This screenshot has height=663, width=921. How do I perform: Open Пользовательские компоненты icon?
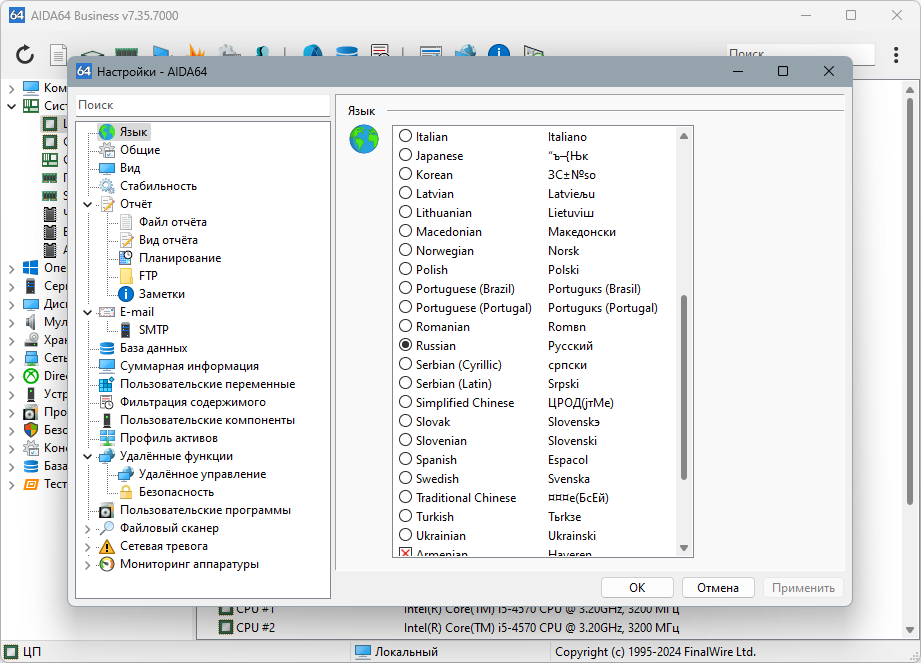pos(107,420)
